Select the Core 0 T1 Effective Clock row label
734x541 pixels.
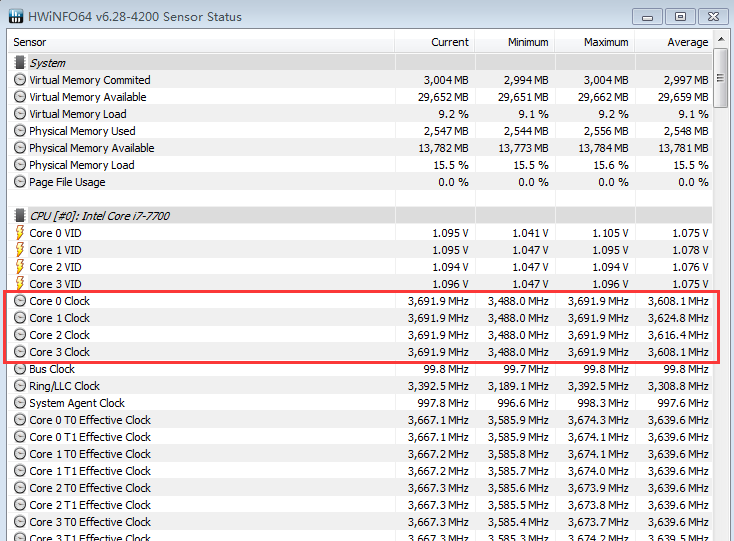tap(90, 437)
